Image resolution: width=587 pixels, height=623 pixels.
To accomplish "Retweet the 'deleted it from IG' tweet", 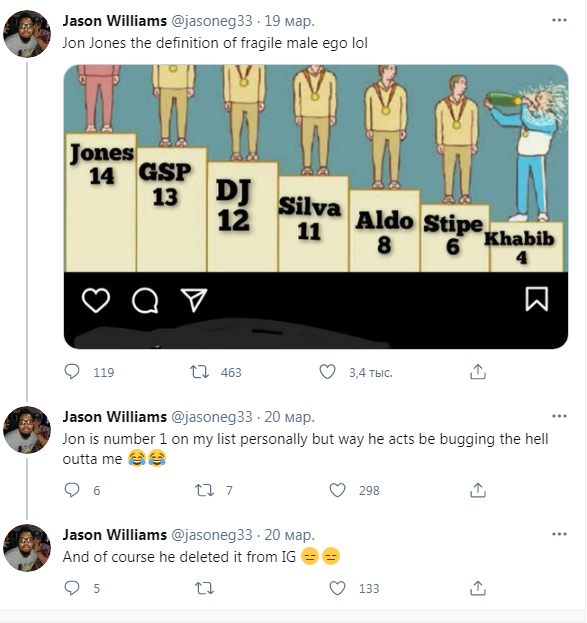I will (204, 588).
